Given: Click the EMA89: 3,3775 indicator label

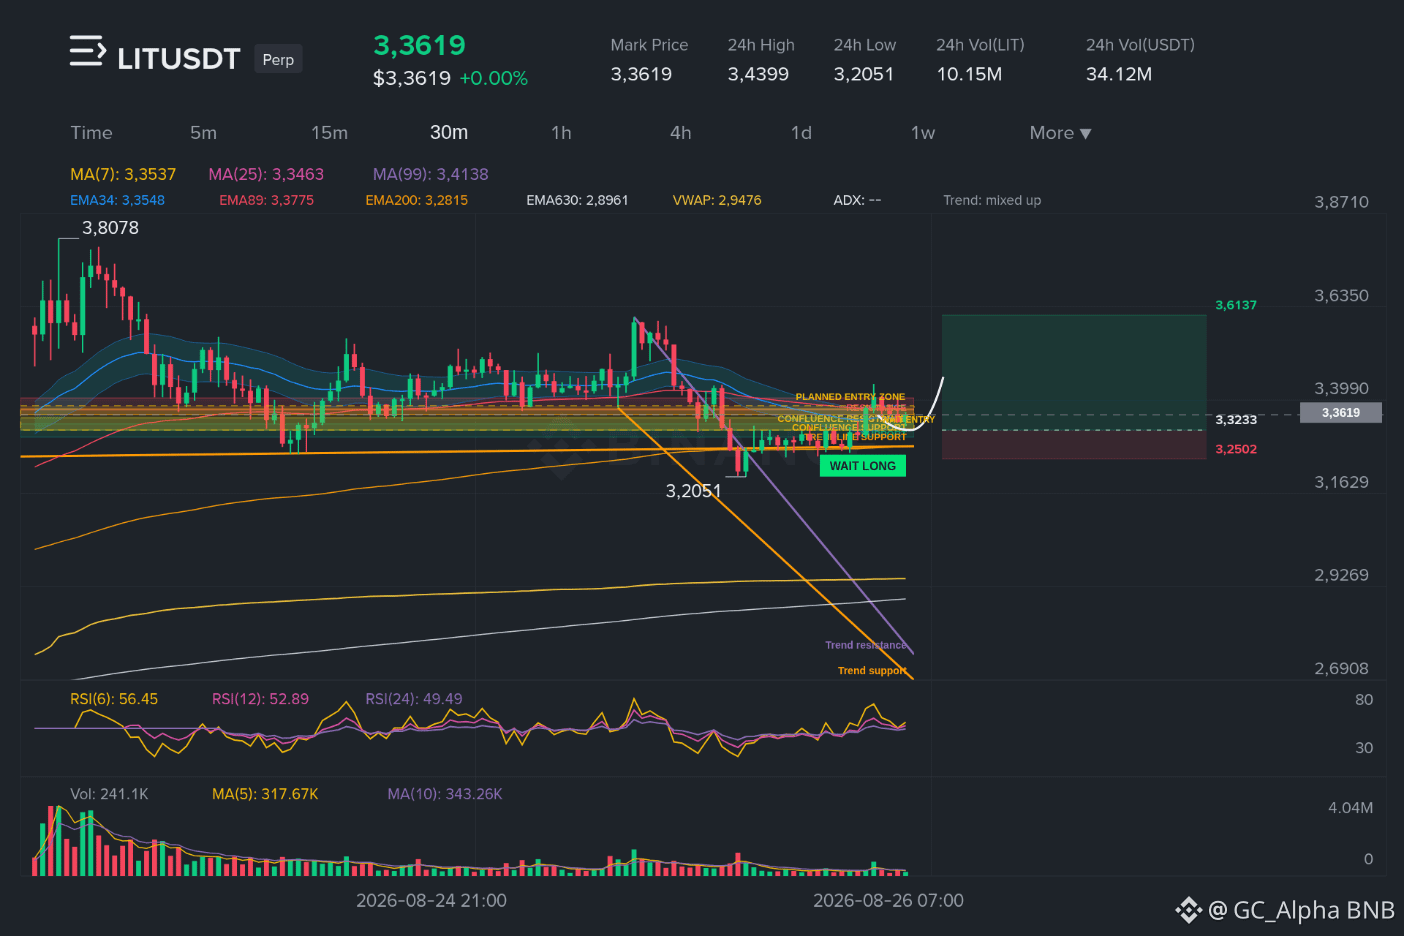Looking at the screenshot, I should (x=266, y=200).
